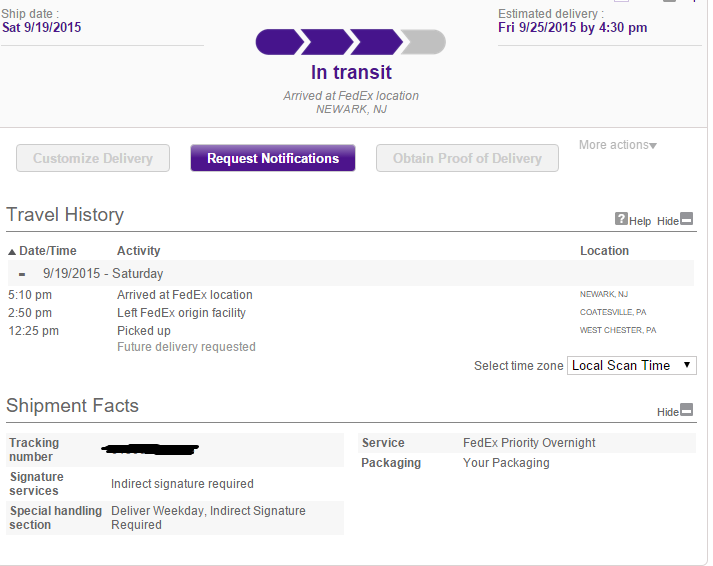The width and height of the screenshot is (713, 566).
Task: Click the COATESVILLE, PA location
Action: coord(613,313)
